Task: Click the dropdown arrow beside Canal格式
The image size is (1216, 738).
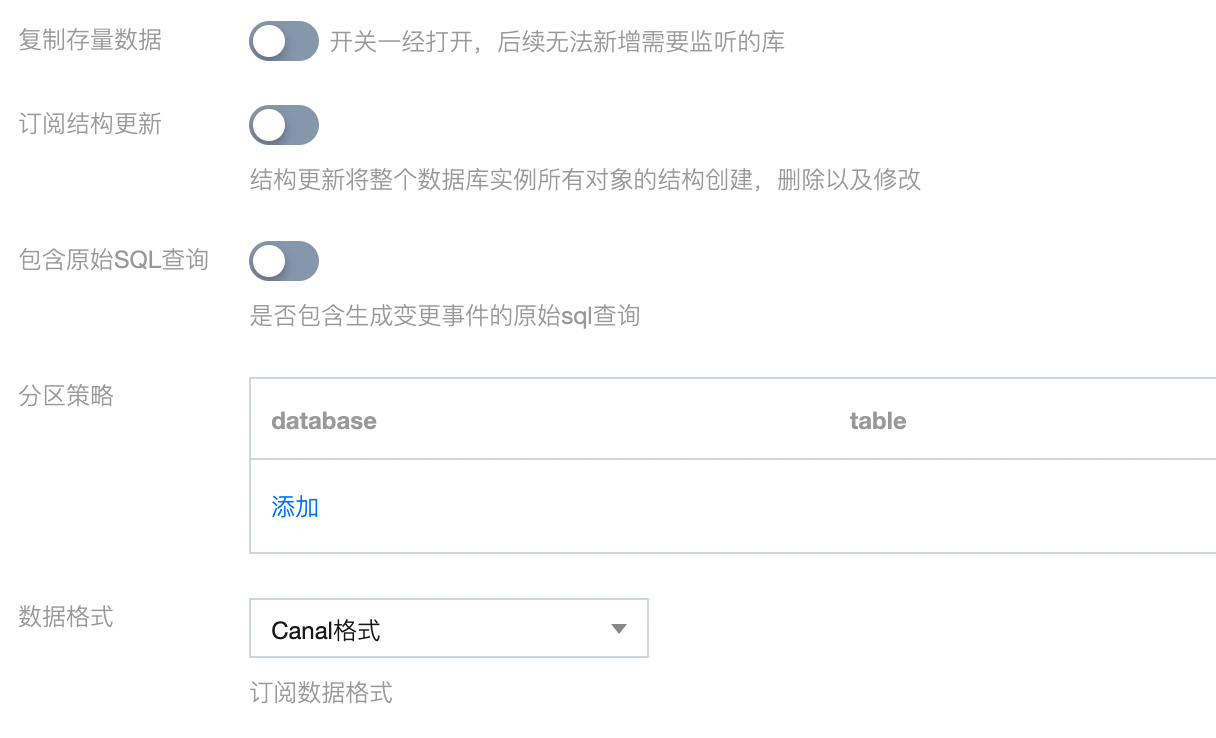Action: 618,629
